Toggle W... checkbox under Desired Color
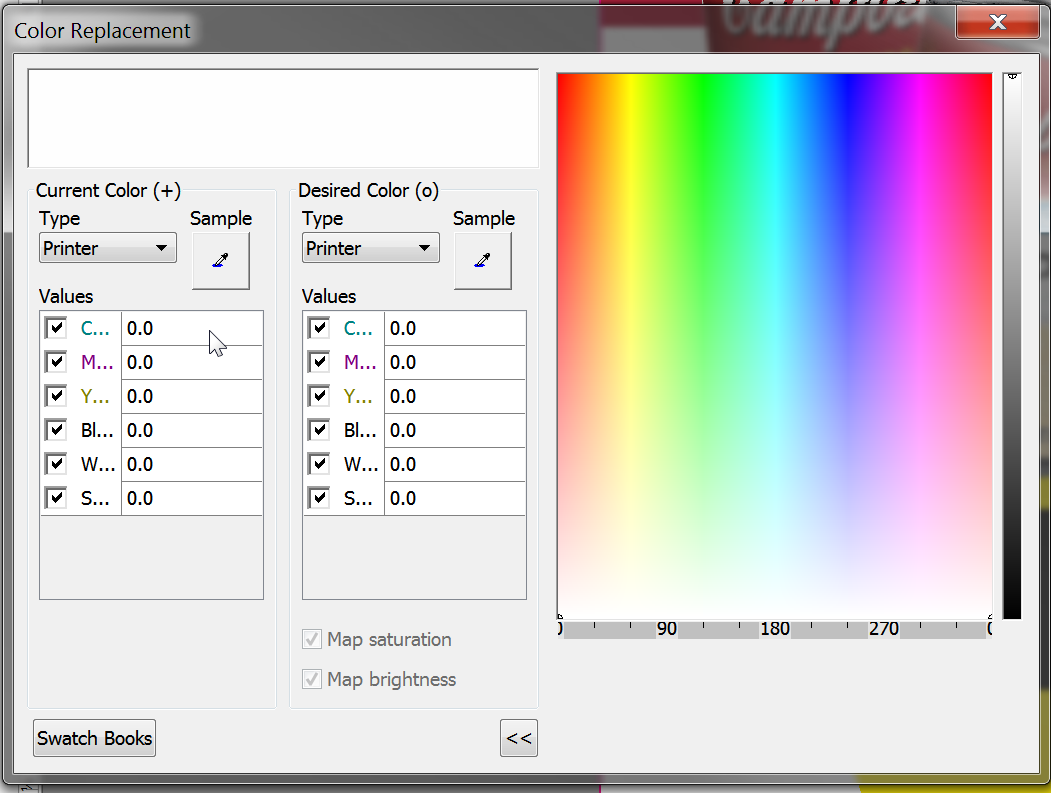Image resolution: width=1051 pixels, height=793 pixels. tap(319, 464)
